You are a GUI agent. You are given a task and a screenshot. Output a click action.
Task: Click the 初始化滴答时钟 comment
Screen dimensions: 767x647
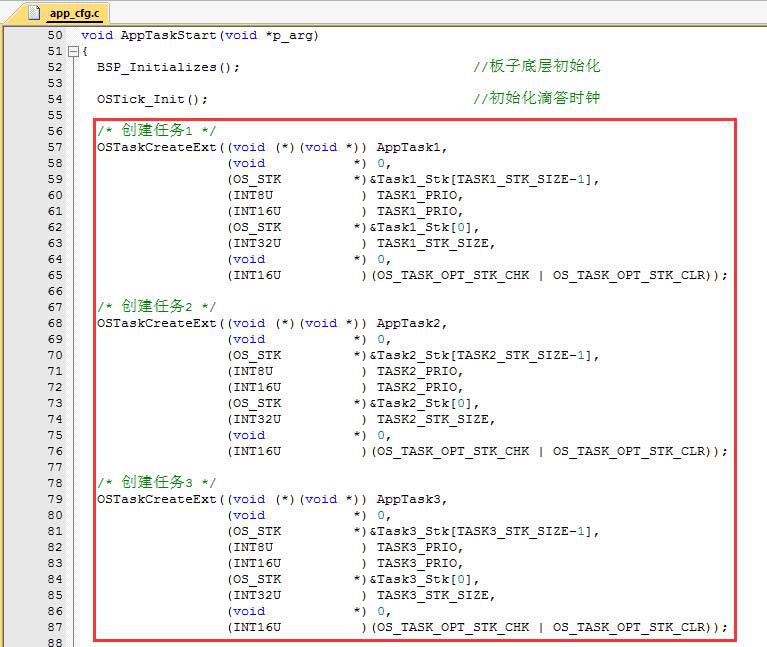click(x=536, y=98)
